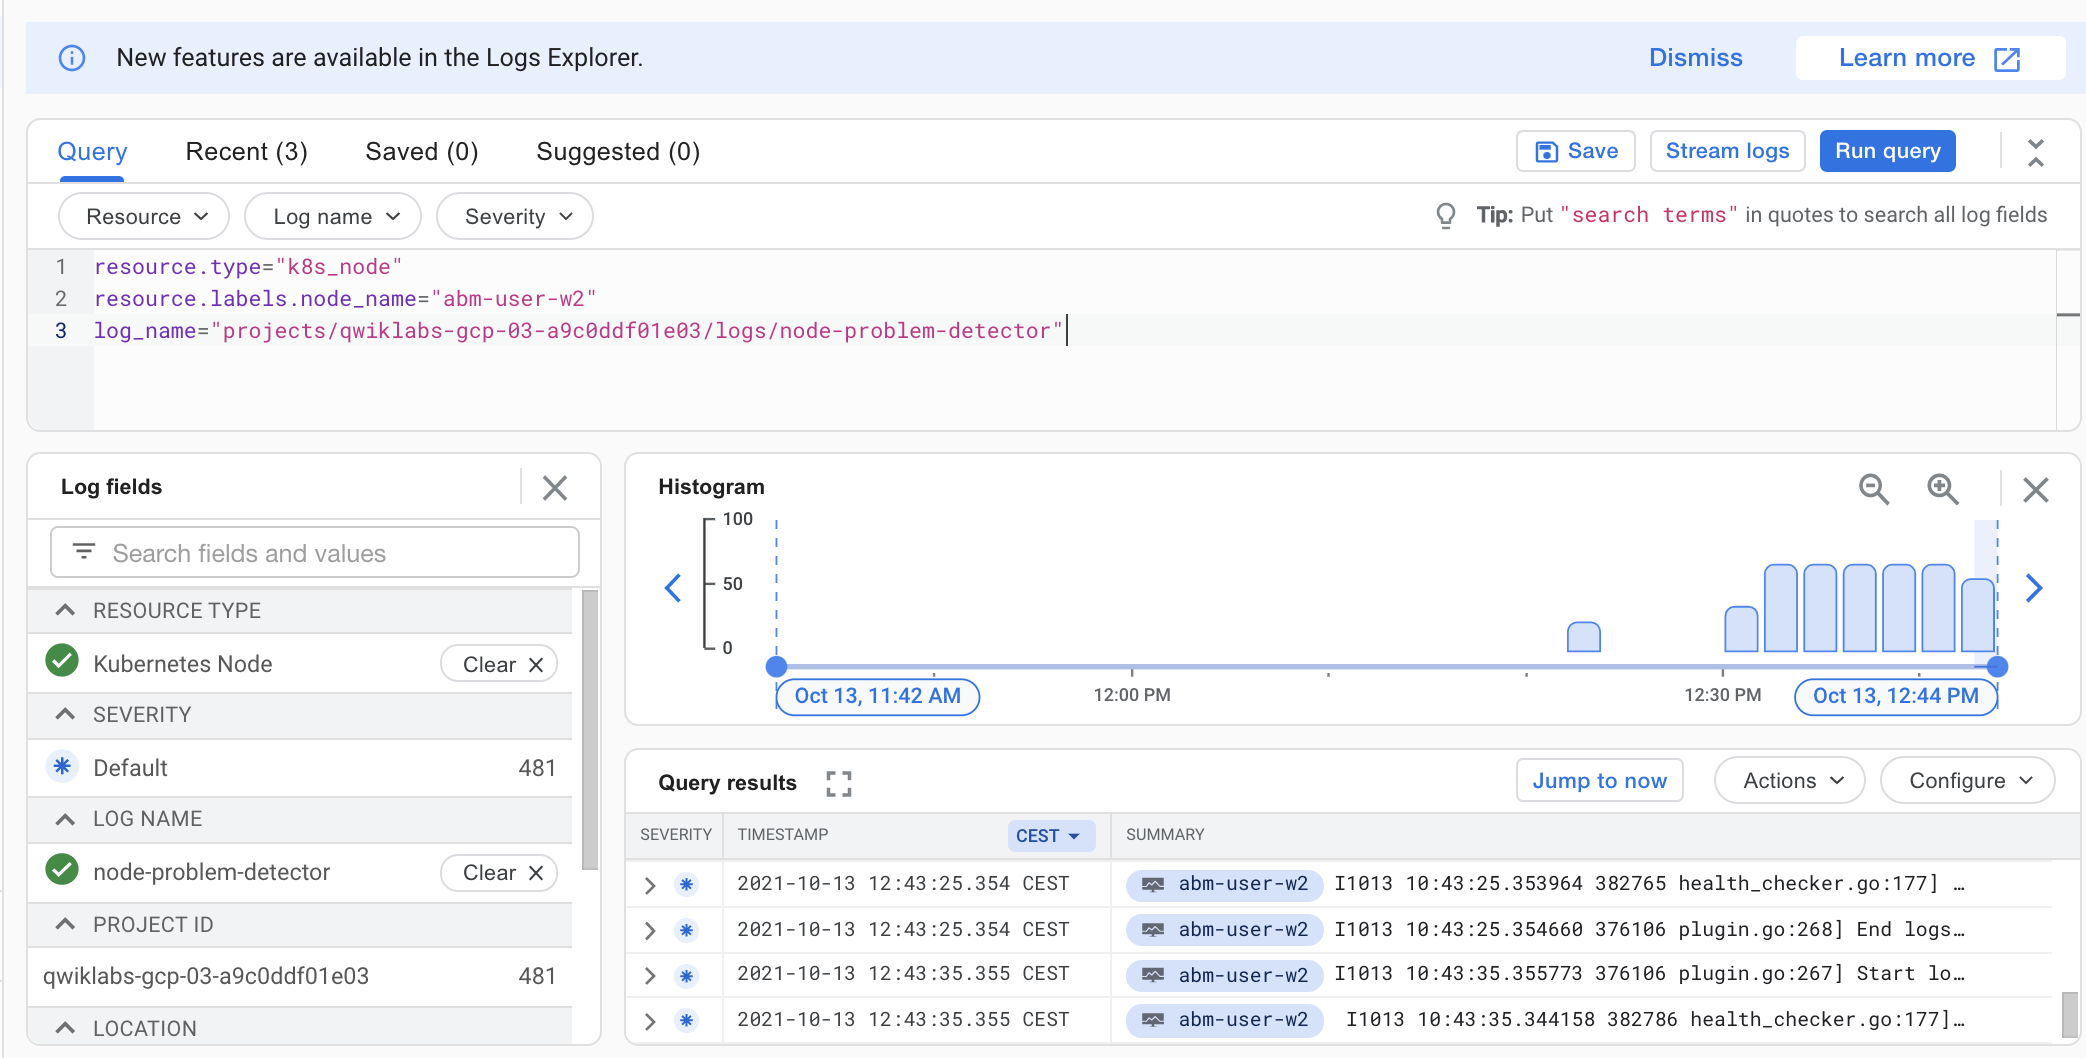Screen dimensions: 2086x1058
Task: Change the CEST timezone dropdown
Action: point(1050,836)
